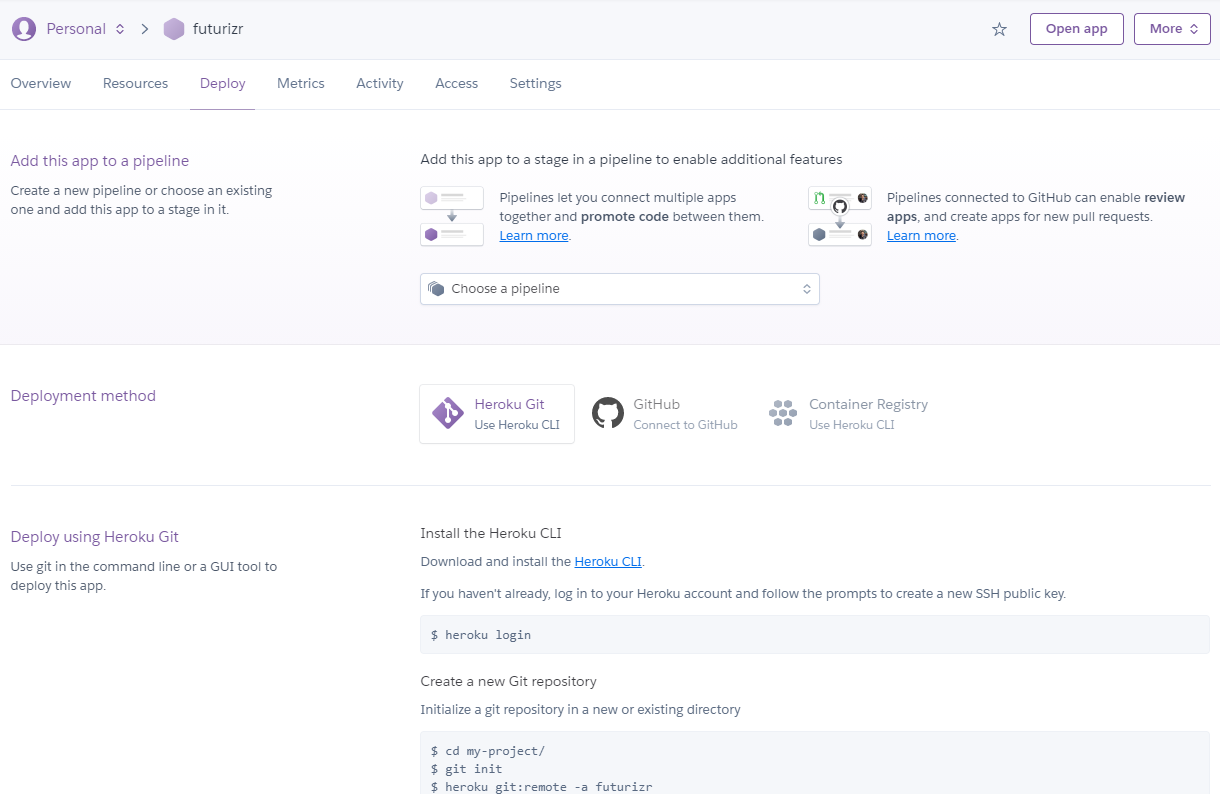Choose Container Registry deployment method
1220x794 pixels.
pos(848,414)
